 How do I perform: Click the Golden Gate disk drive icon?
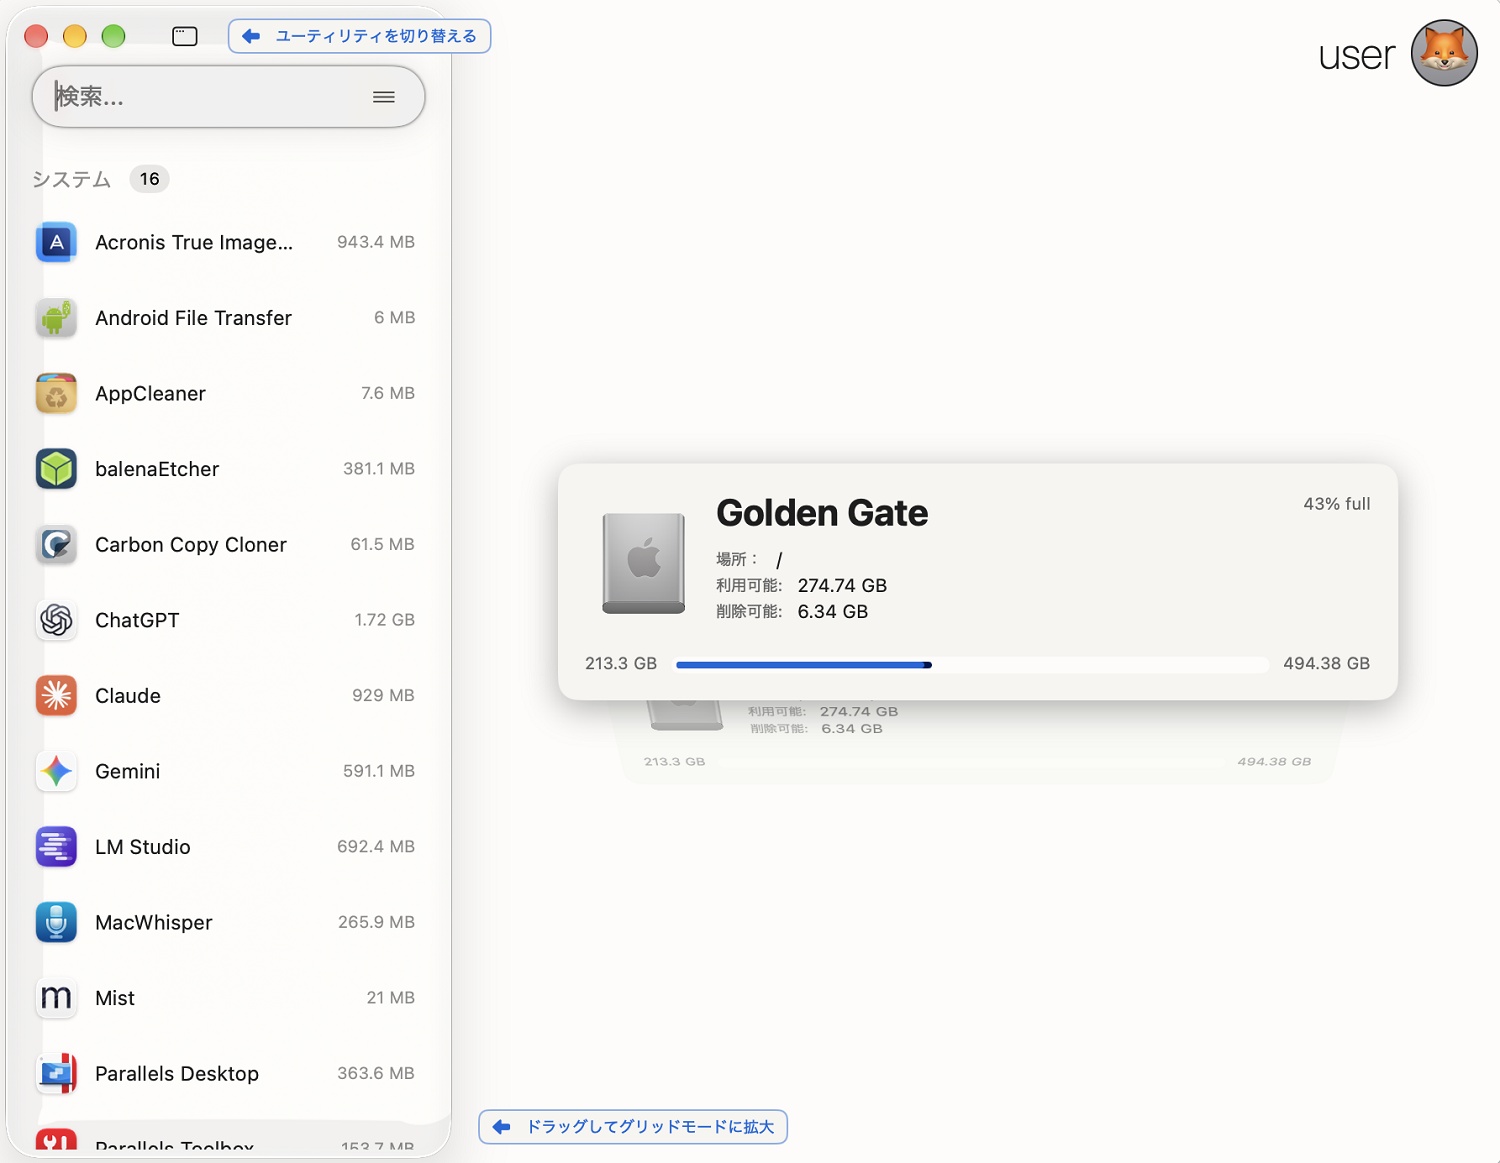click(644, 563)
